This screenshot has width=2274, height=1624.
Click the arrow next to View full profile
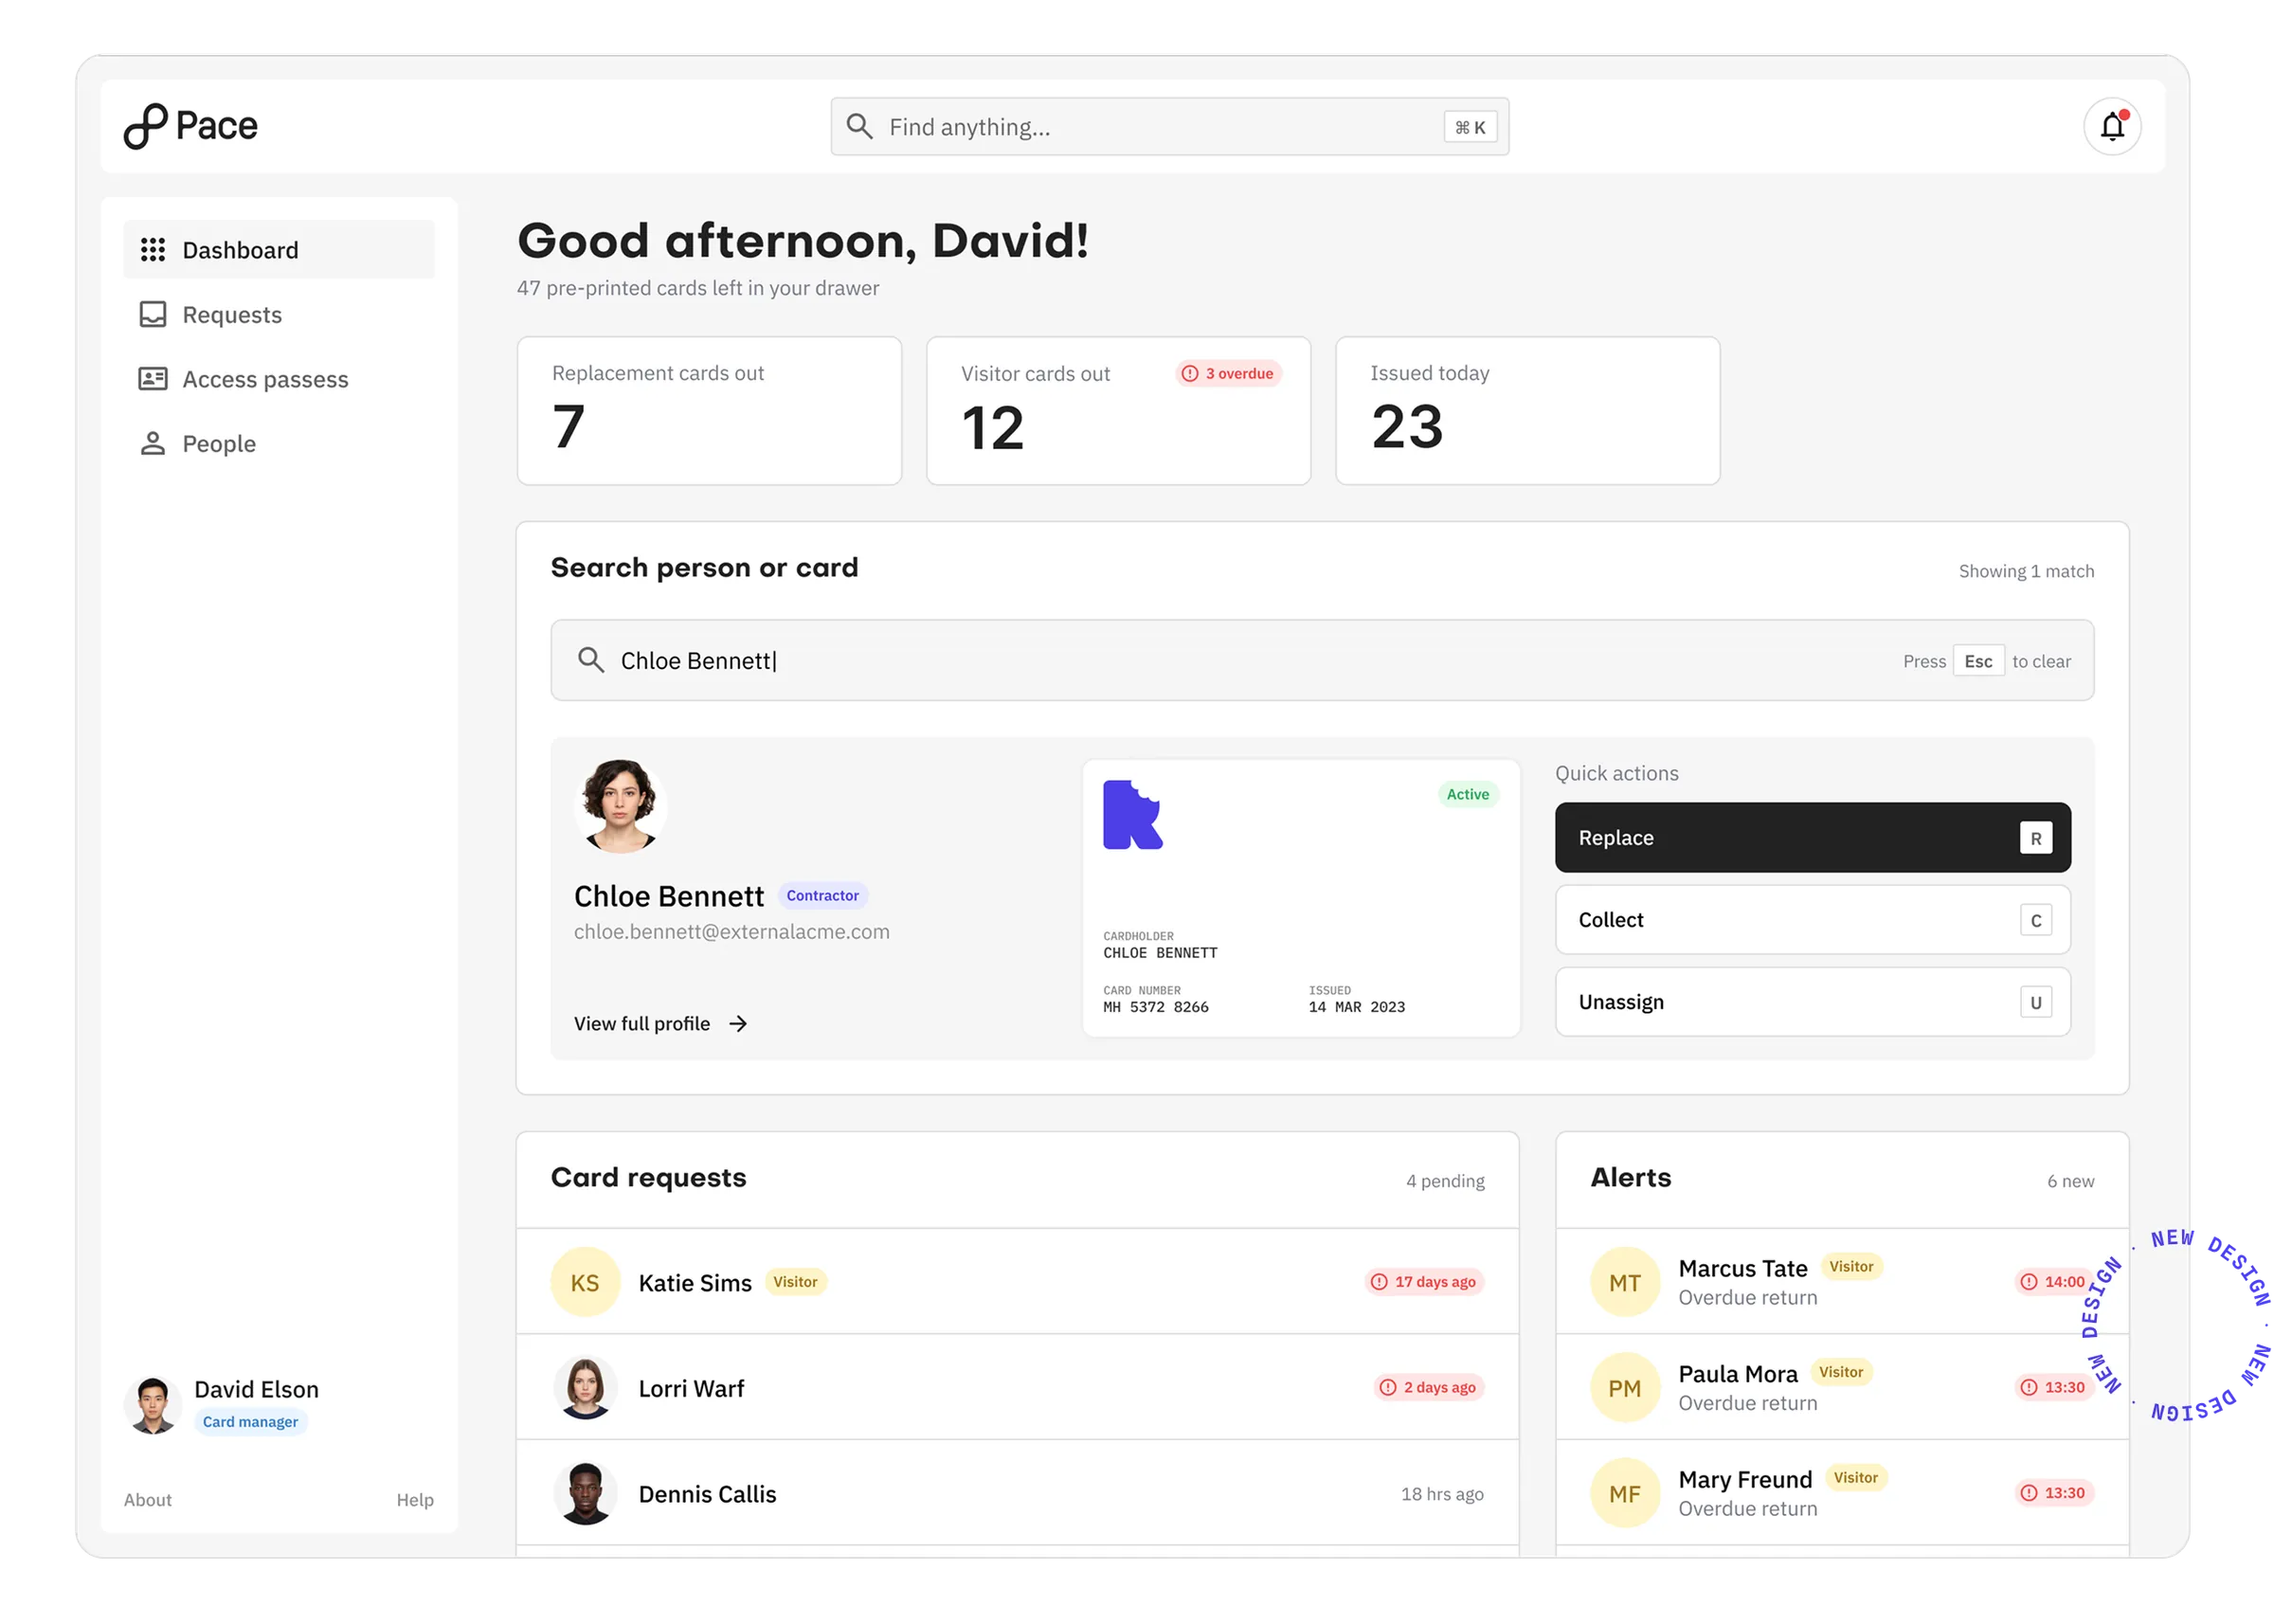click(738, 1023)
